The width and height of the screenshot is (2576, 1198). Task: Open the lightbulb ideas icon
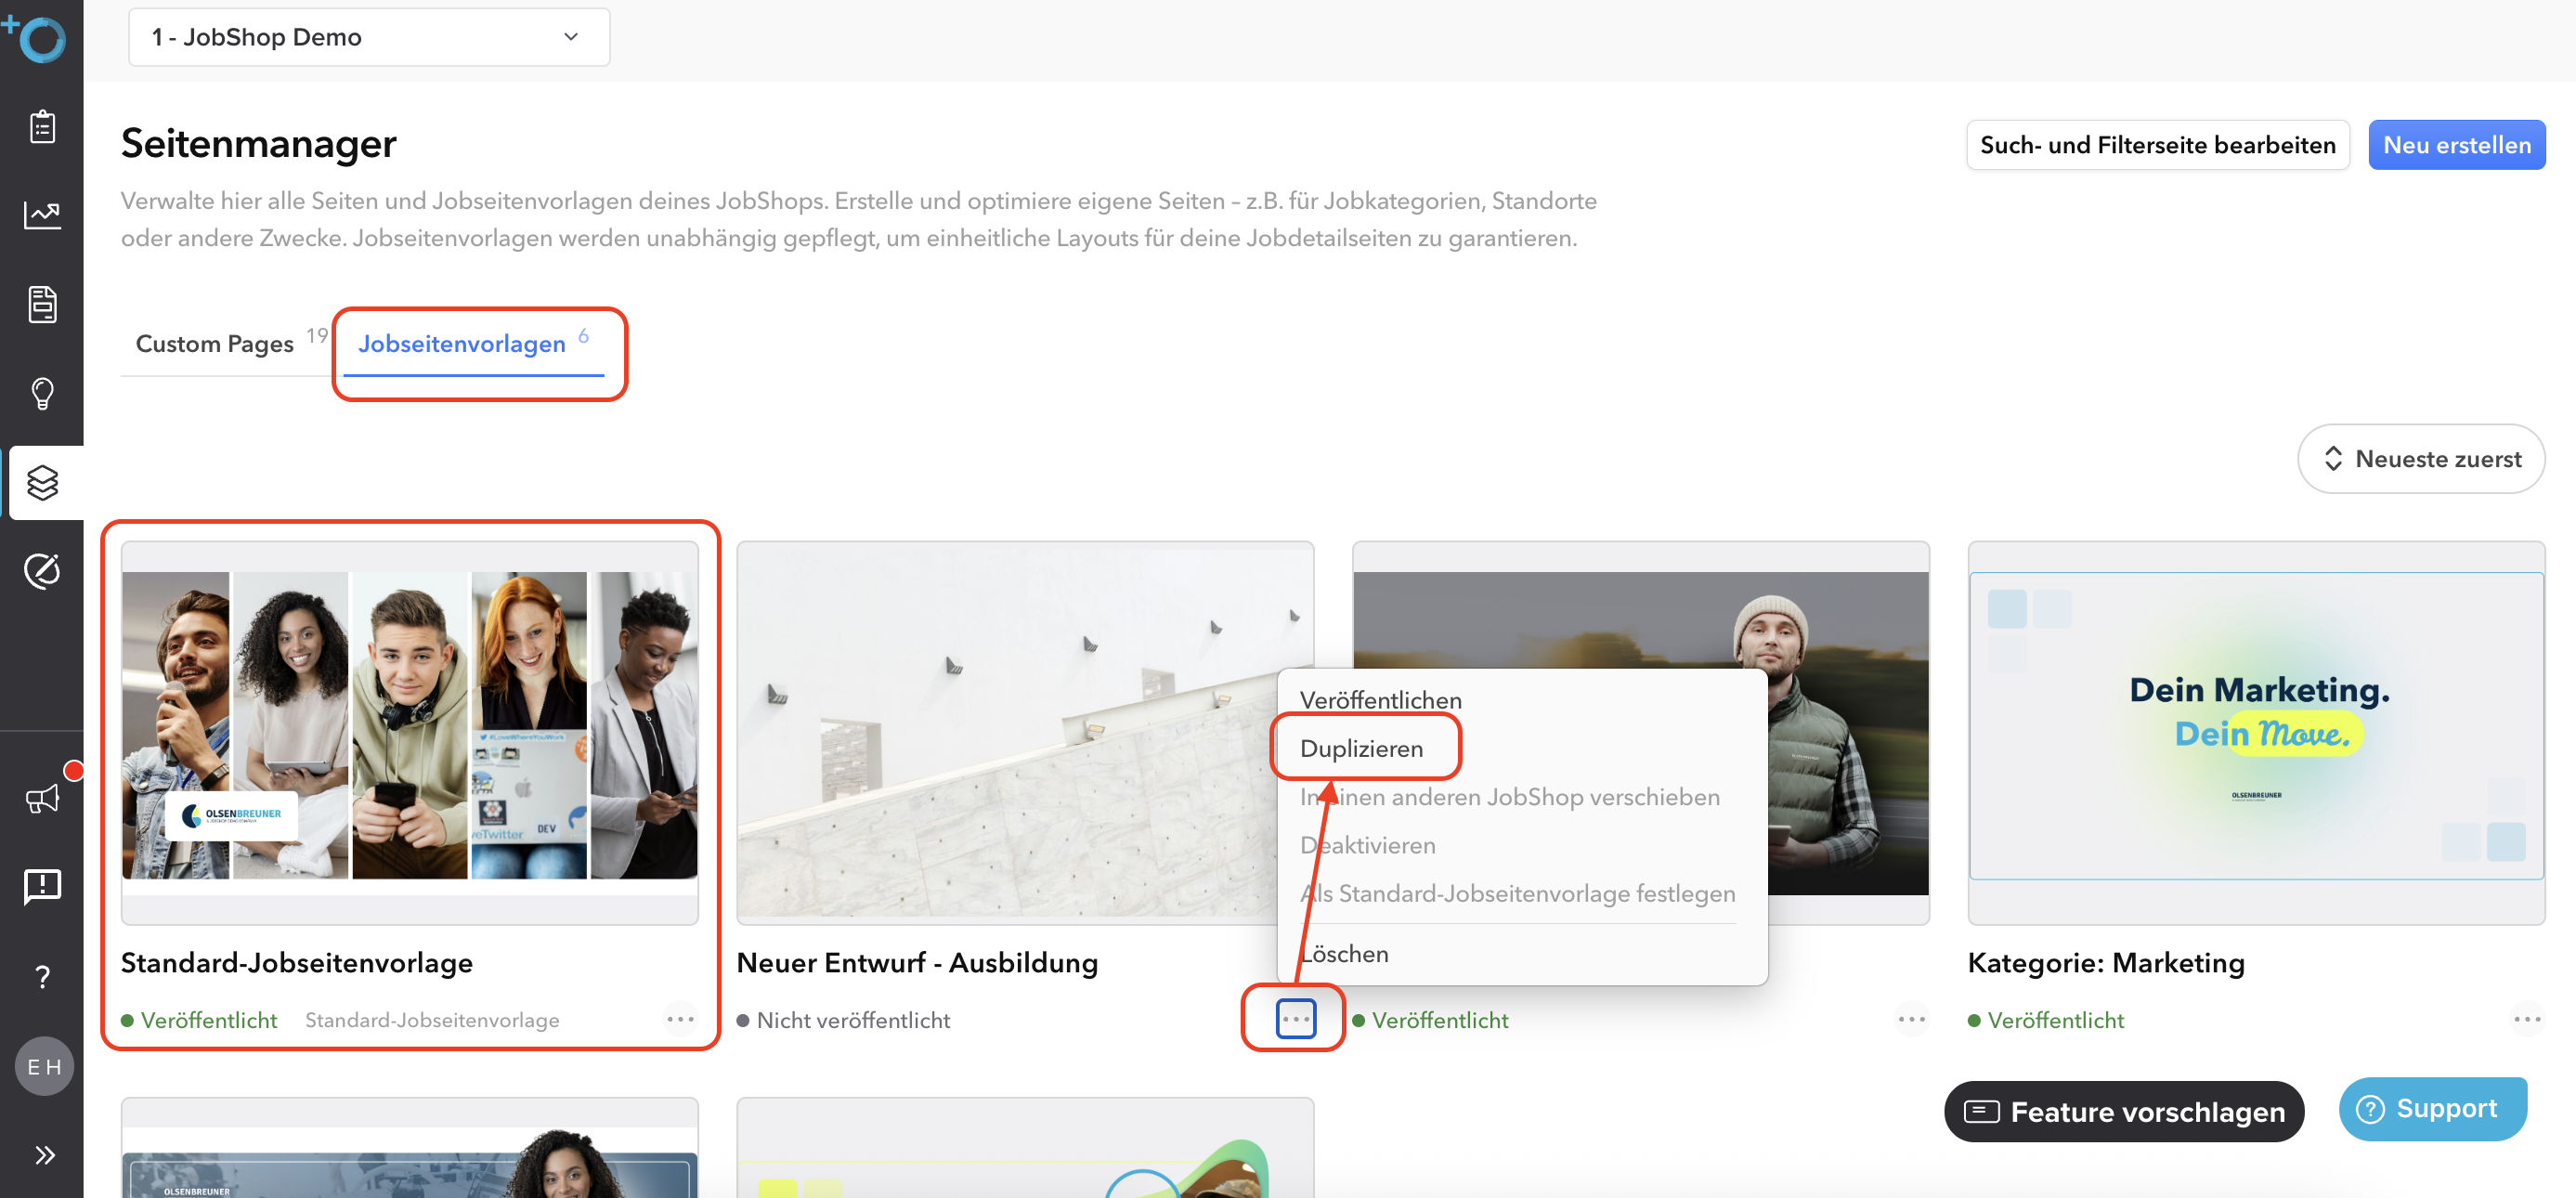42,392
